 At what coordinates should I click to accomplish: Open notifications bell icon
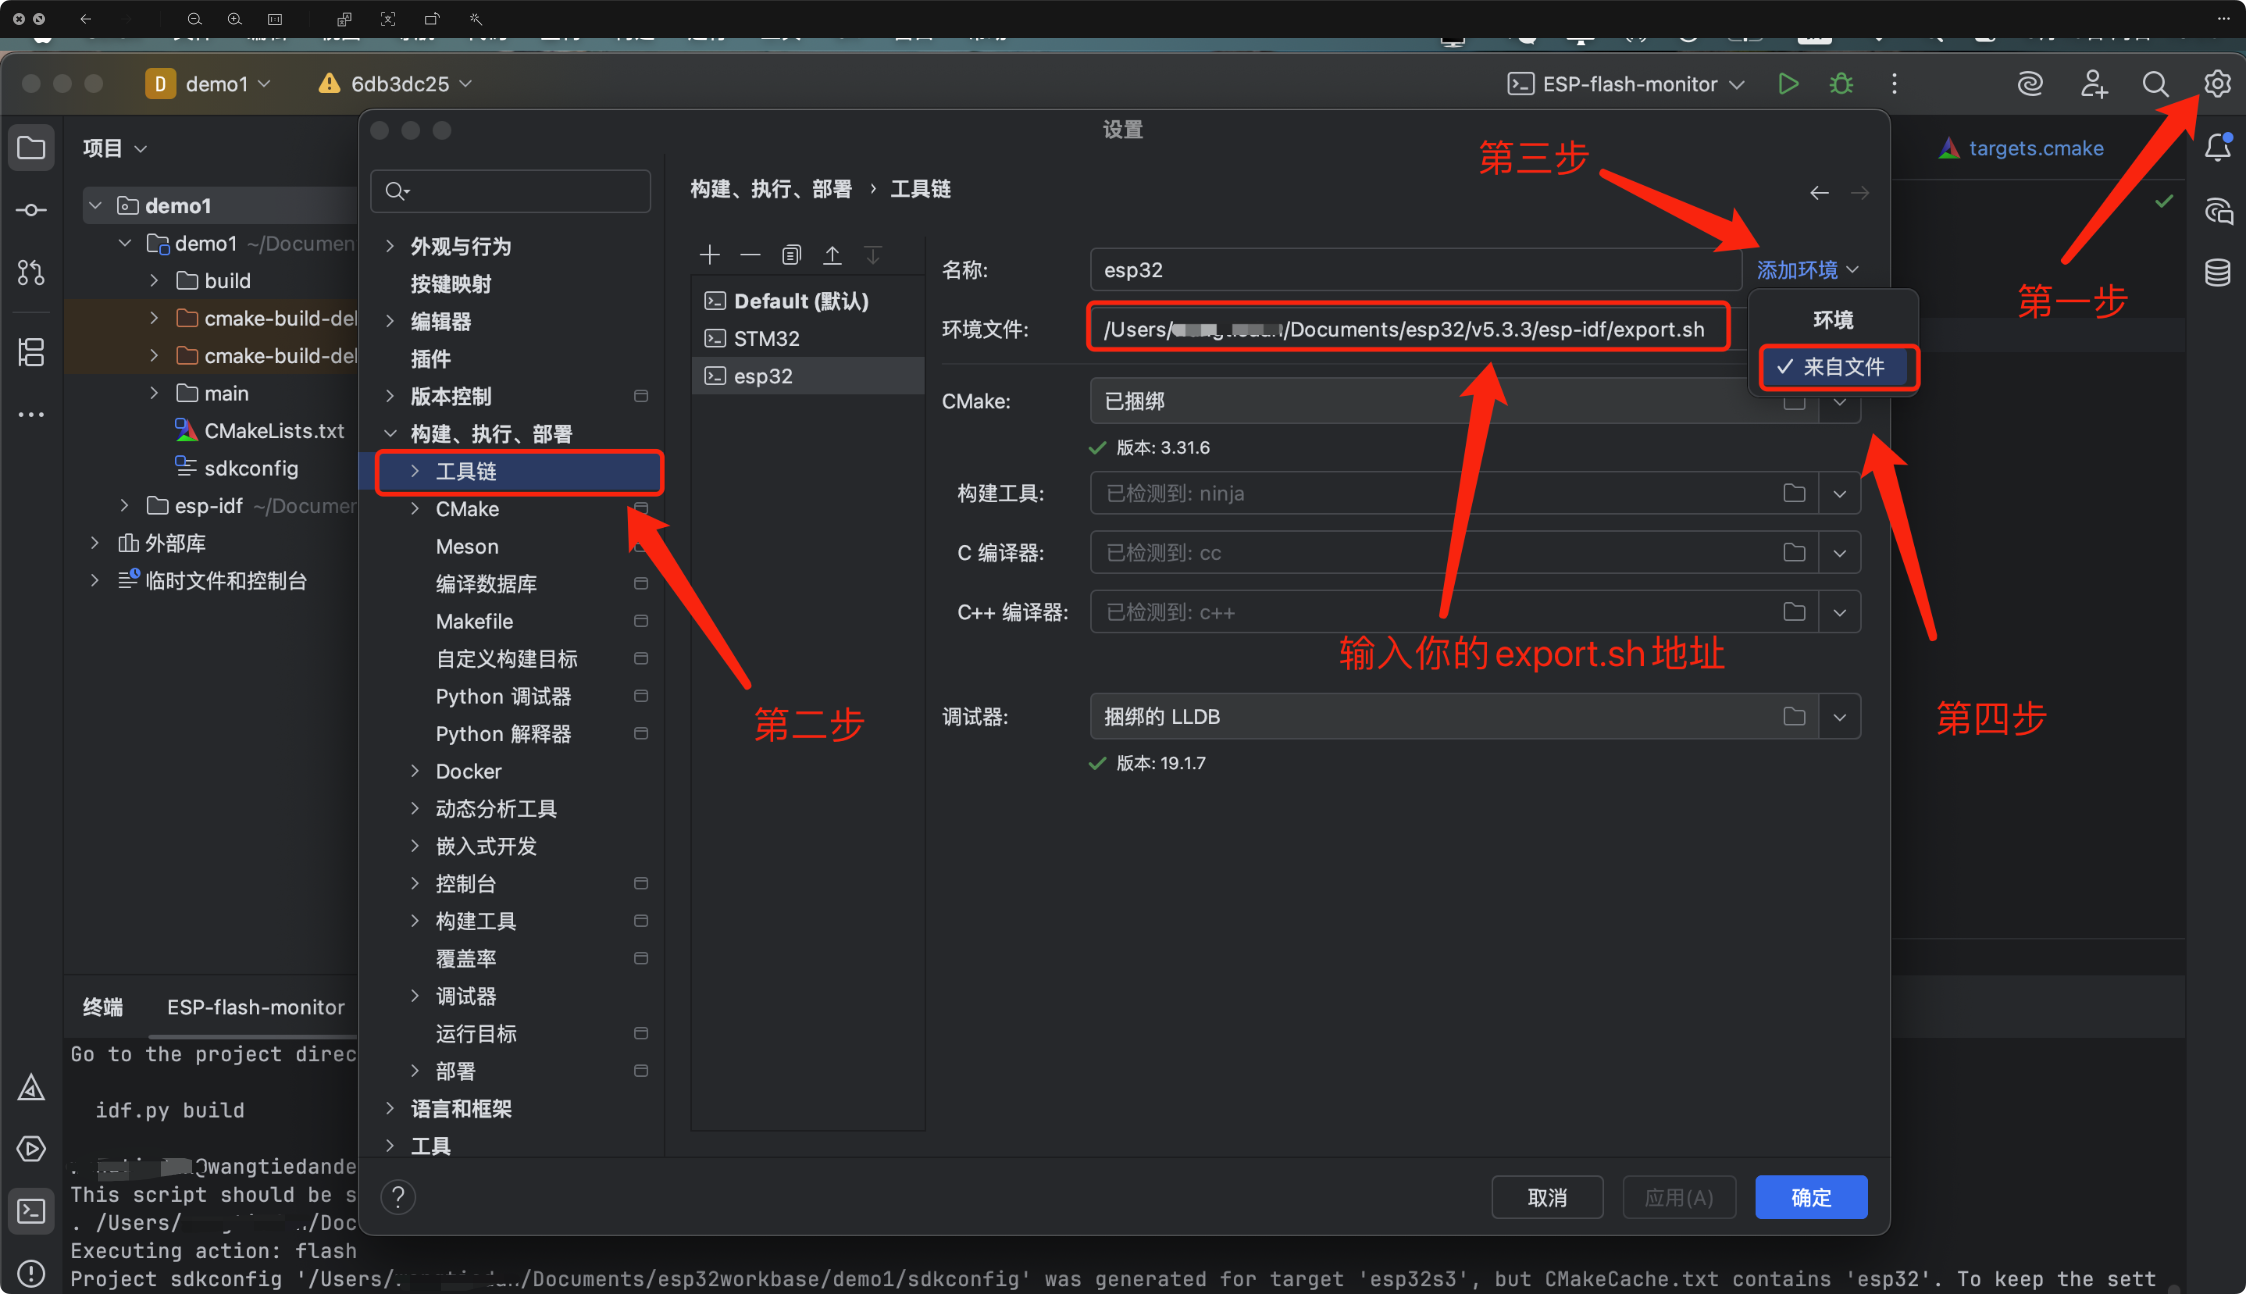(2217, 148)
